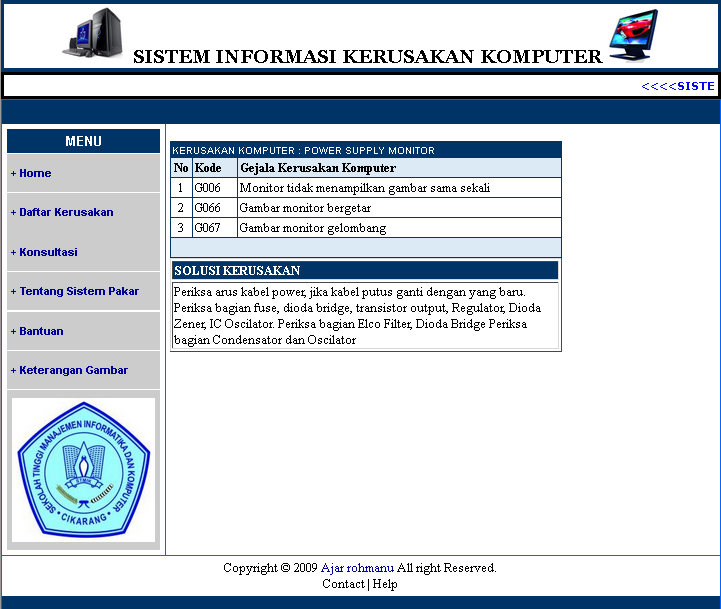Click the Kode column header

(215, 168)
